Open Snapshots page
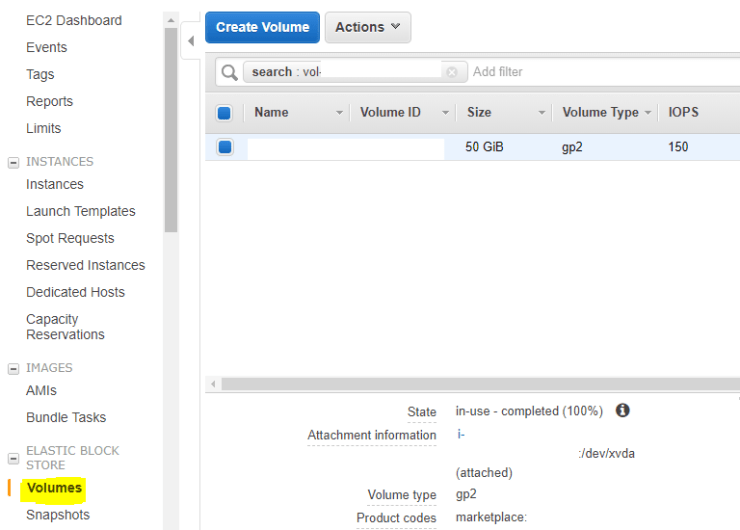The image size is (740, 530). pos(58,515)
